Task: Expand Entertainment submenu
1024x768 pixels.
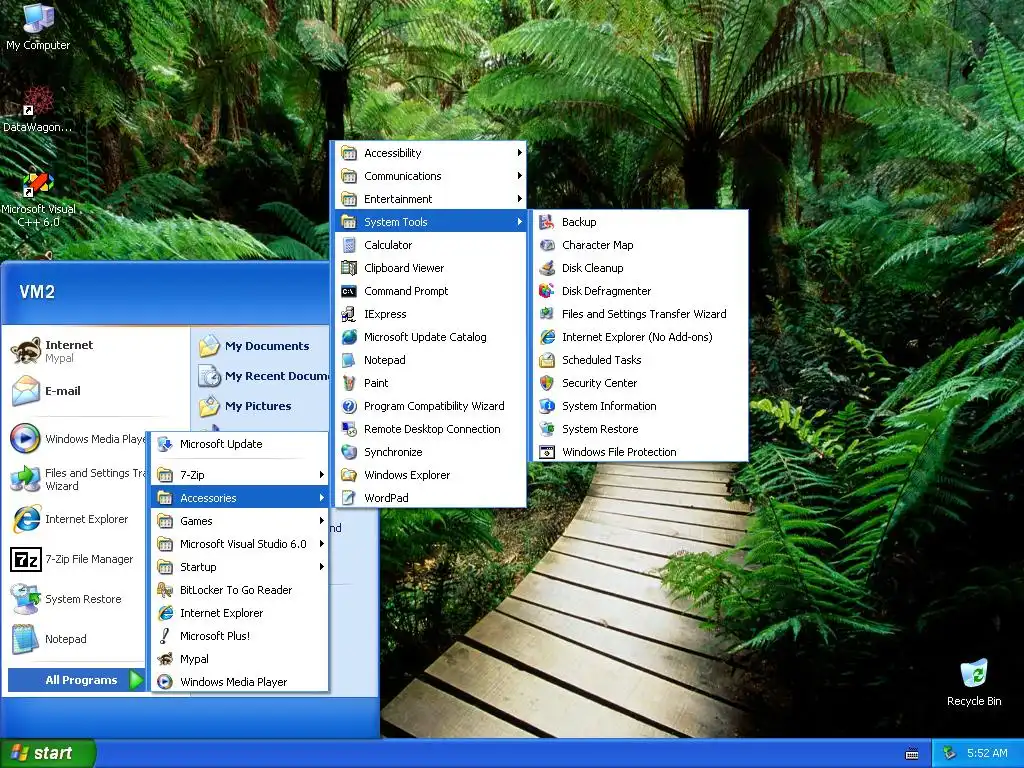Action: click(x=431, y=199)
